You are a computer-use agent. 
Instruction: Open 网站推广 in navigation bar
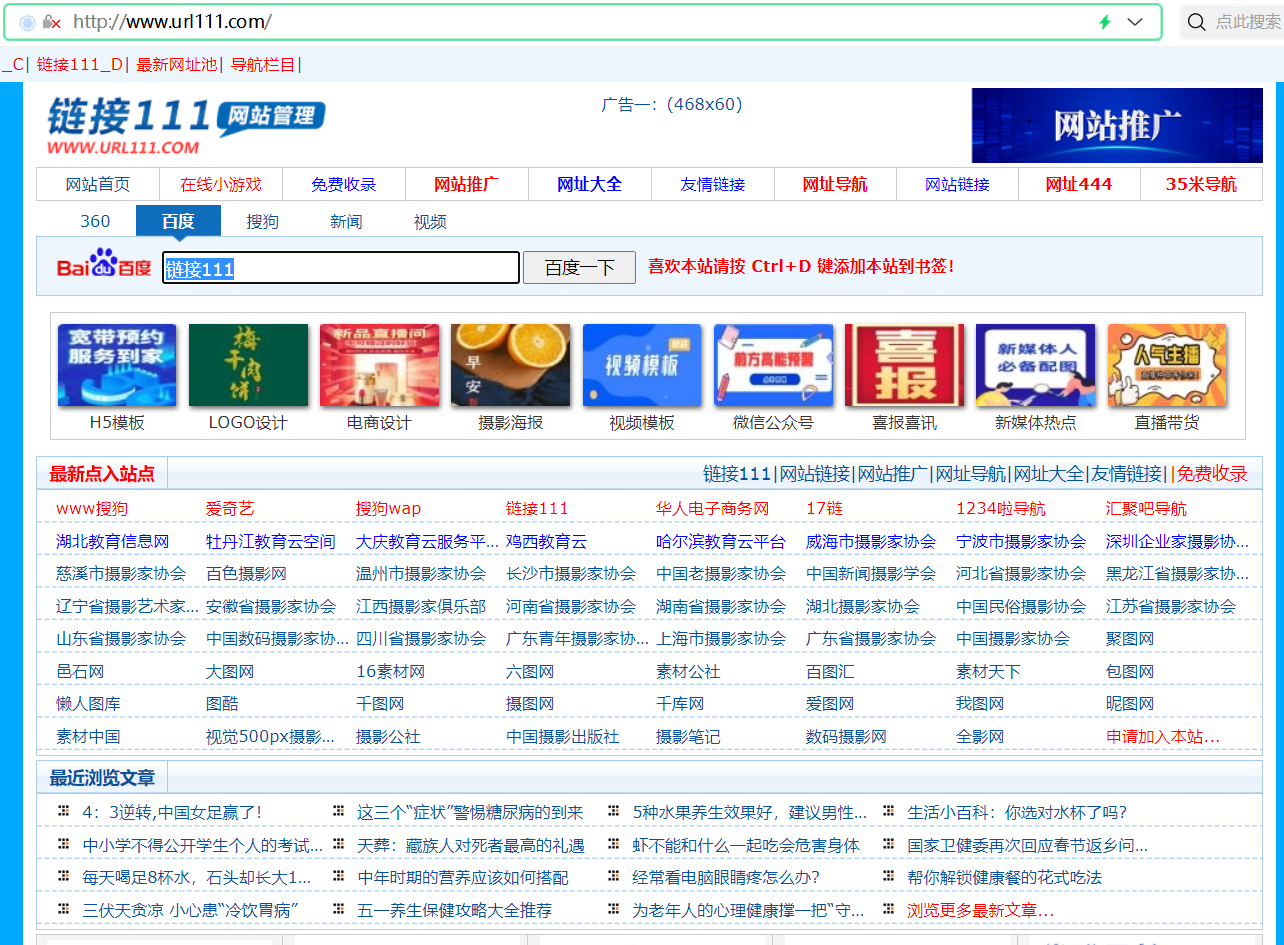pyautogui.click(x=466, y=184)
